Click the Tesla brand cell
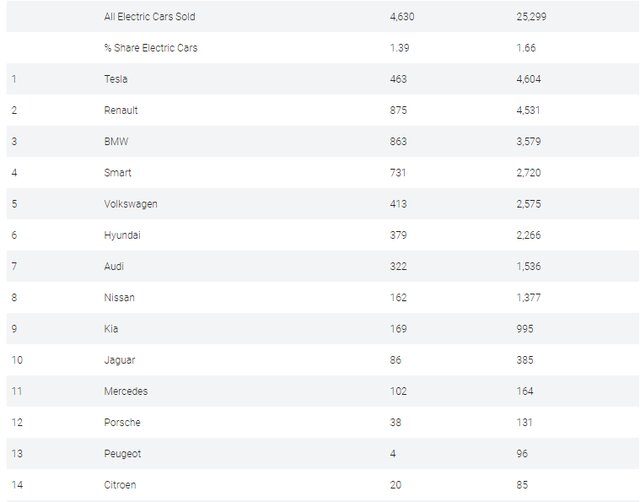The height and width of the screenshot is (502, 640). click(x=116, y=79)
